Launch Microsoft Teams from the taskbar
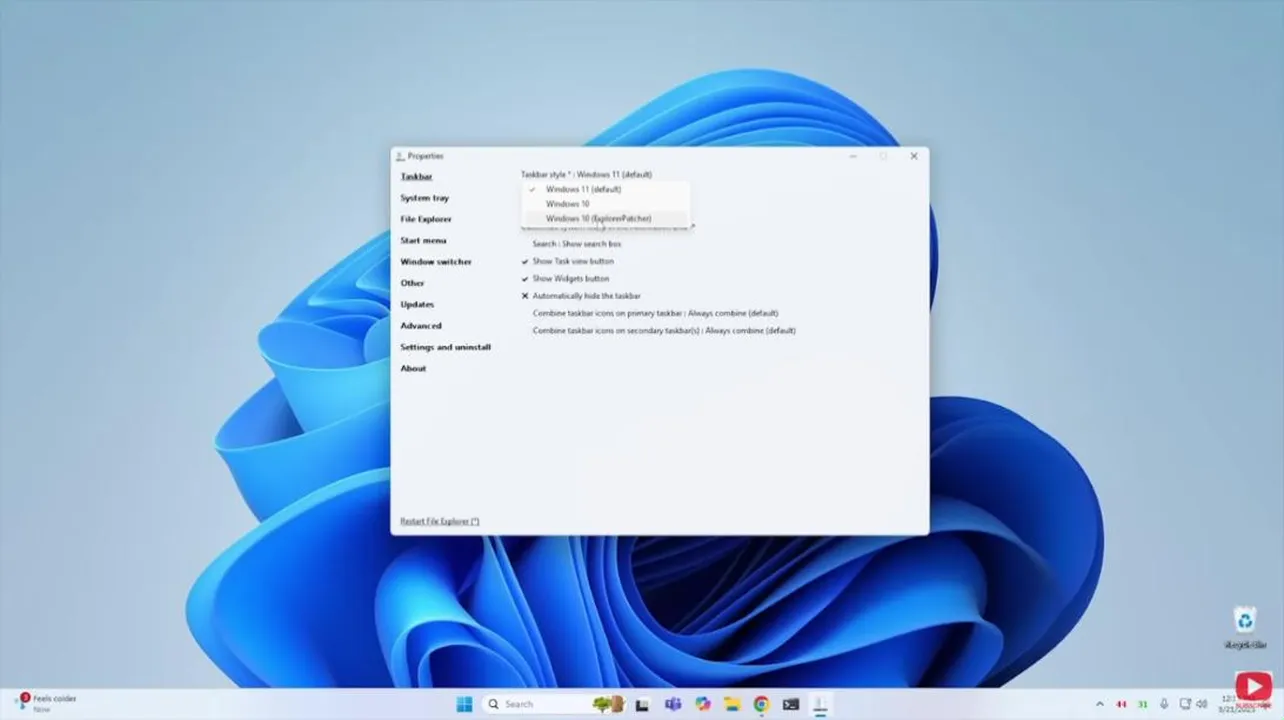Screen dimensions: 1284x720 pyautogui.click(x=673, y=704)
